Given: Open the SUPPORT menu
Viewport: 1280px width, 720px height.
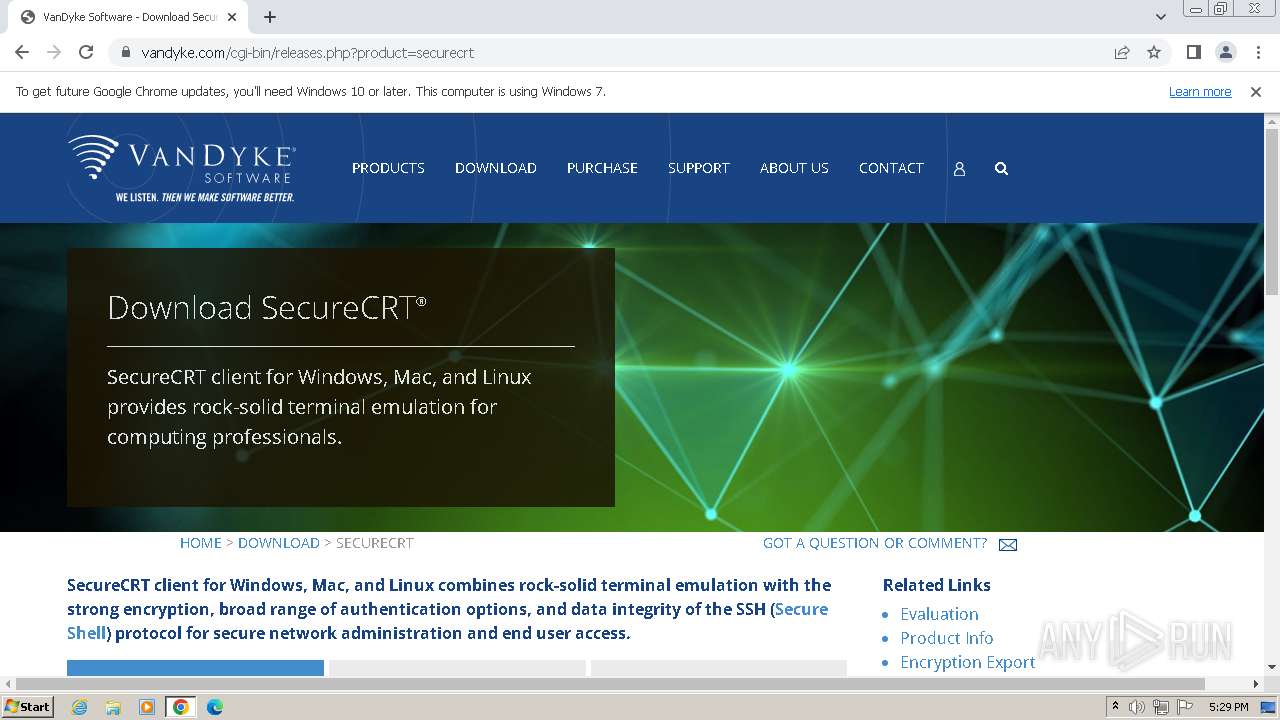Looking at the screenshot, I should (699, 168).
